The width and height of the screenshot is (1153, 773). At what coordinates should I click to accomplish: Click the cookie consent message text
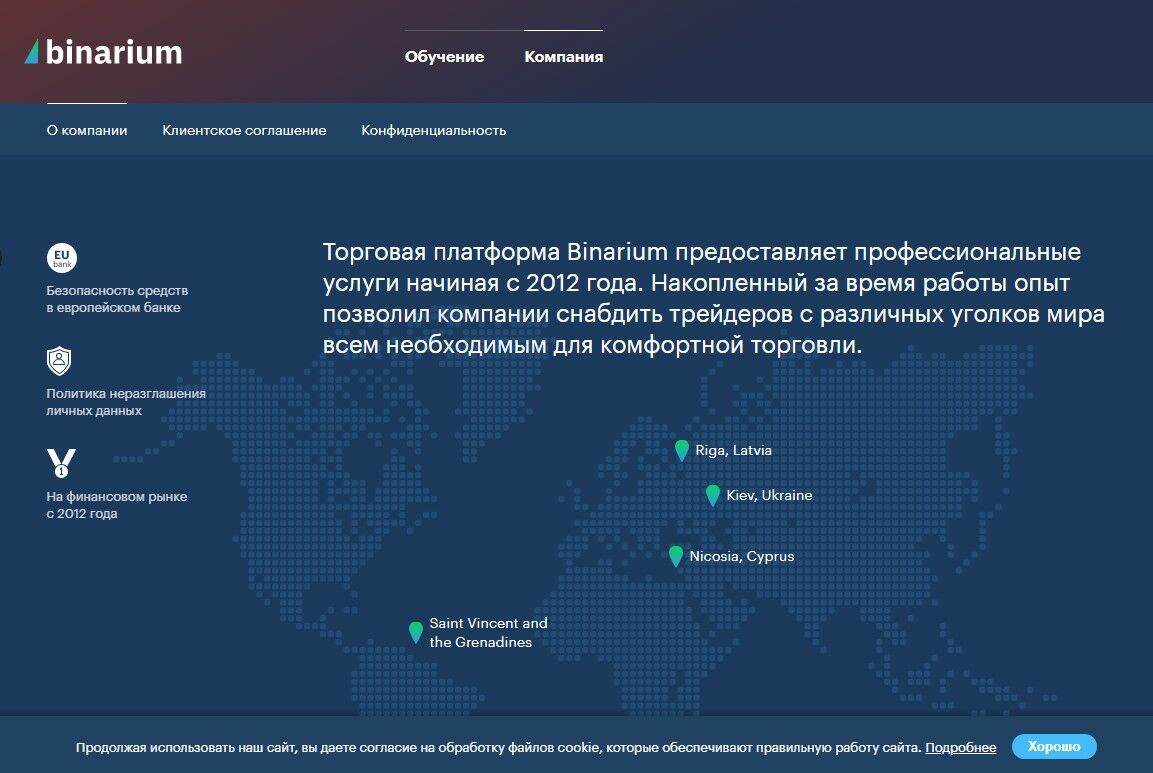pos(499,747)
